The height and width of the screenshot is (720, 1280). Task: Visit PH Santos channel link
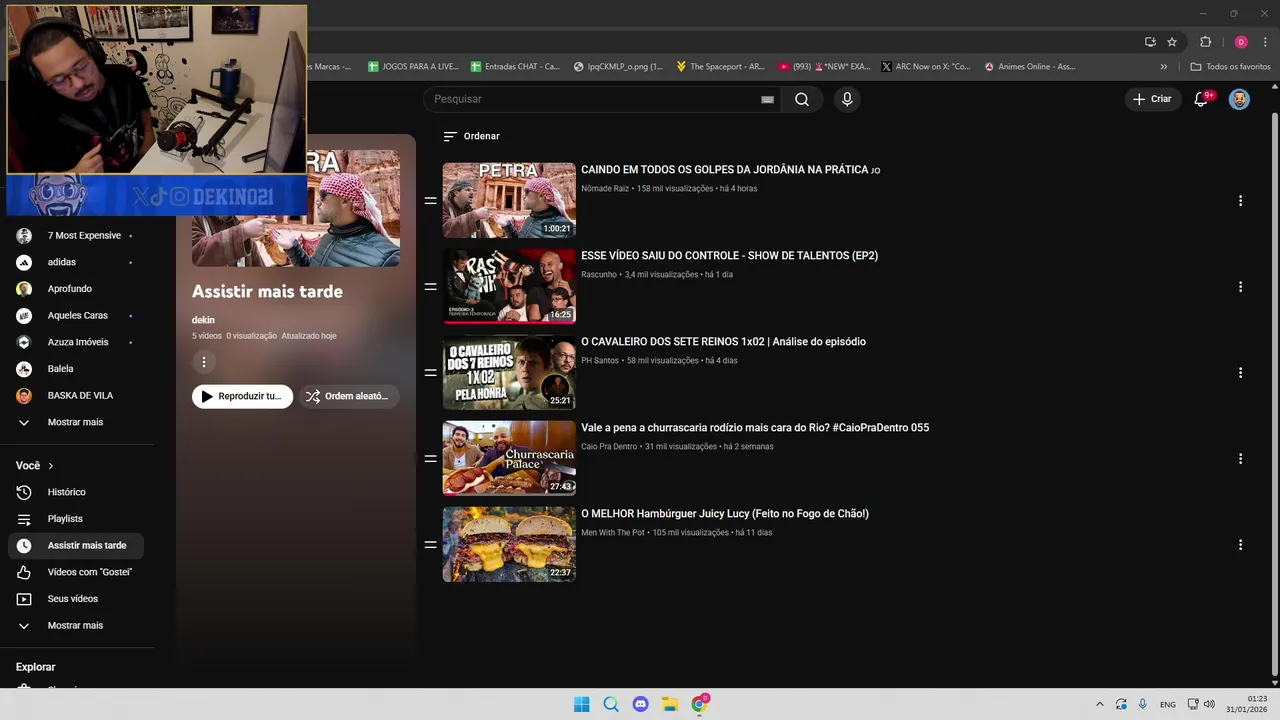point(600,361)
